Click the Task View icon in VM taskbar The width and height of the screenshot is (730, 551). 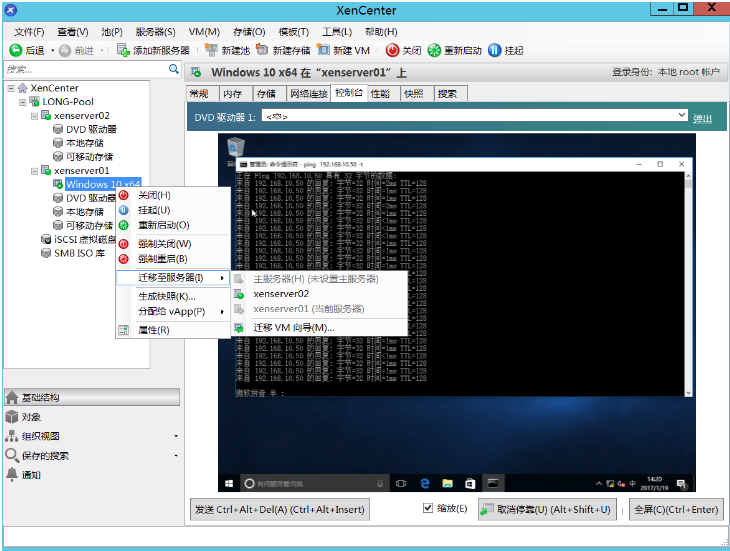[401, 484]
